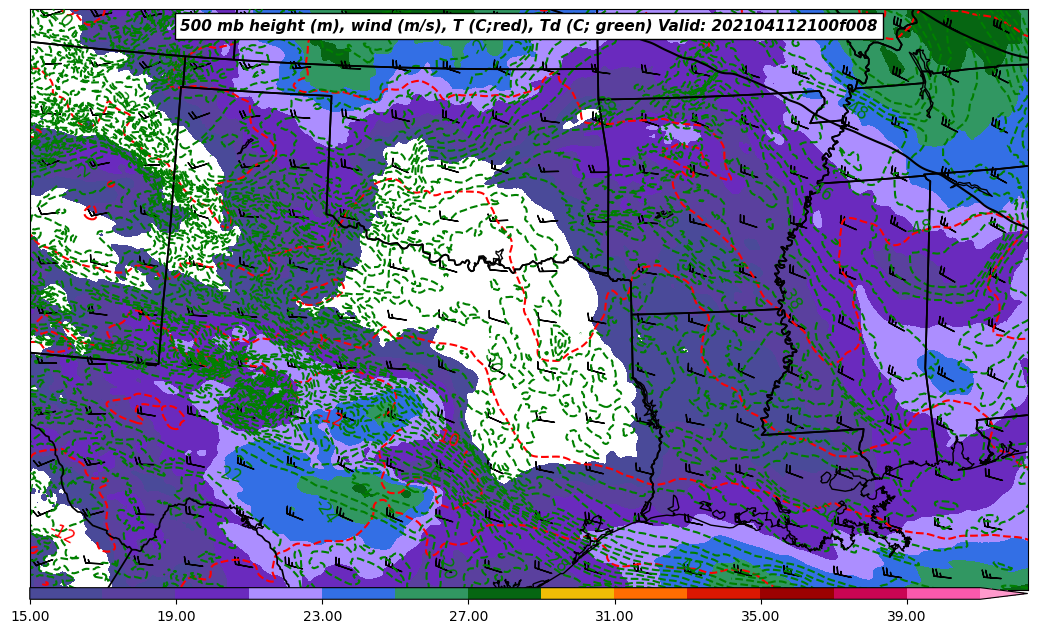Select the bright red colorbar segment before 35.00
The height and width of the screenshot is (633, 1037).
724,593
